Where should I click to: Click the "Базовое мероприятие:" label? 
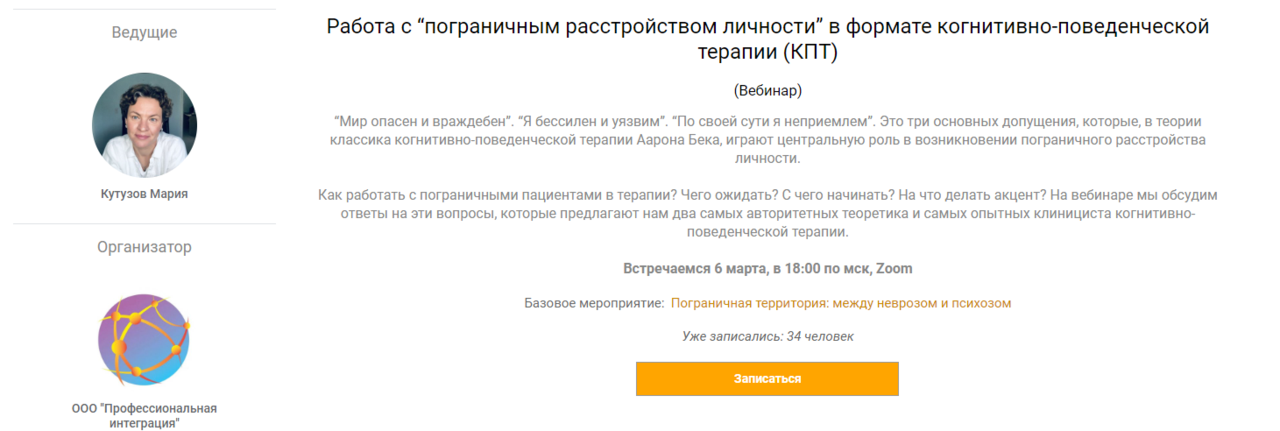594,303
